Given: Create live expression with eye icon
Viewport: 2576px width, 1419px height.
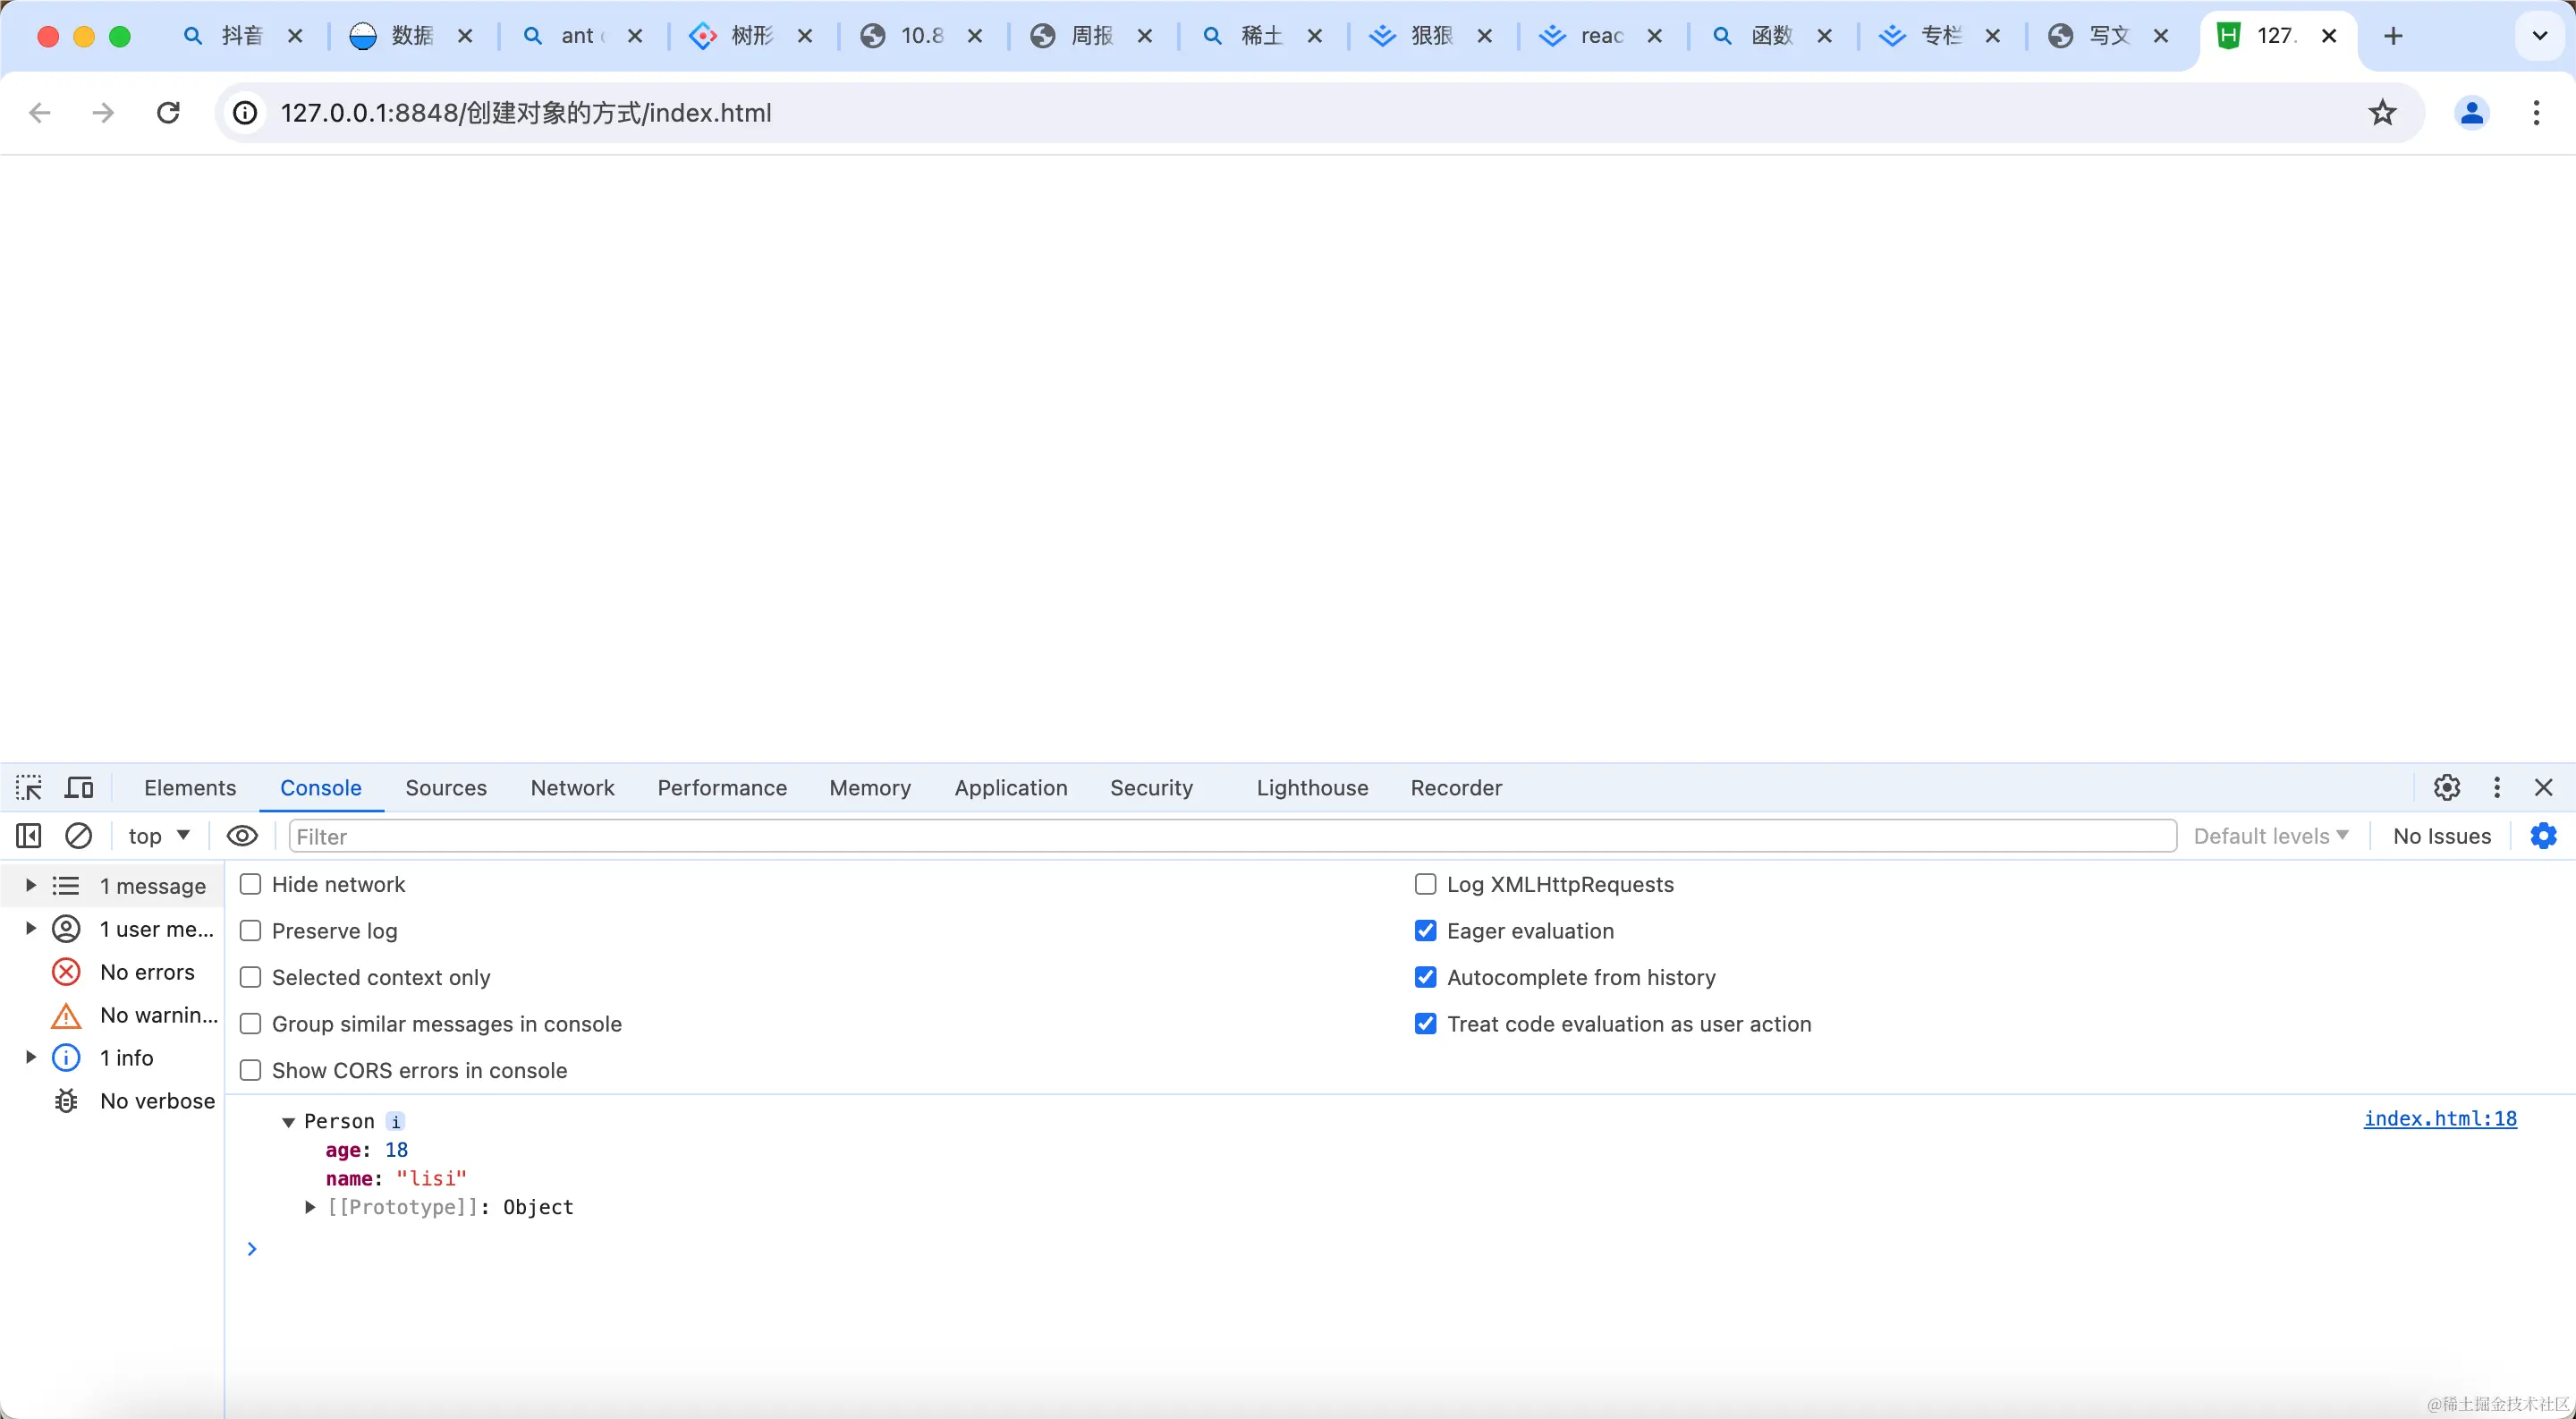Looking at the screenshot, I should 242,836.
